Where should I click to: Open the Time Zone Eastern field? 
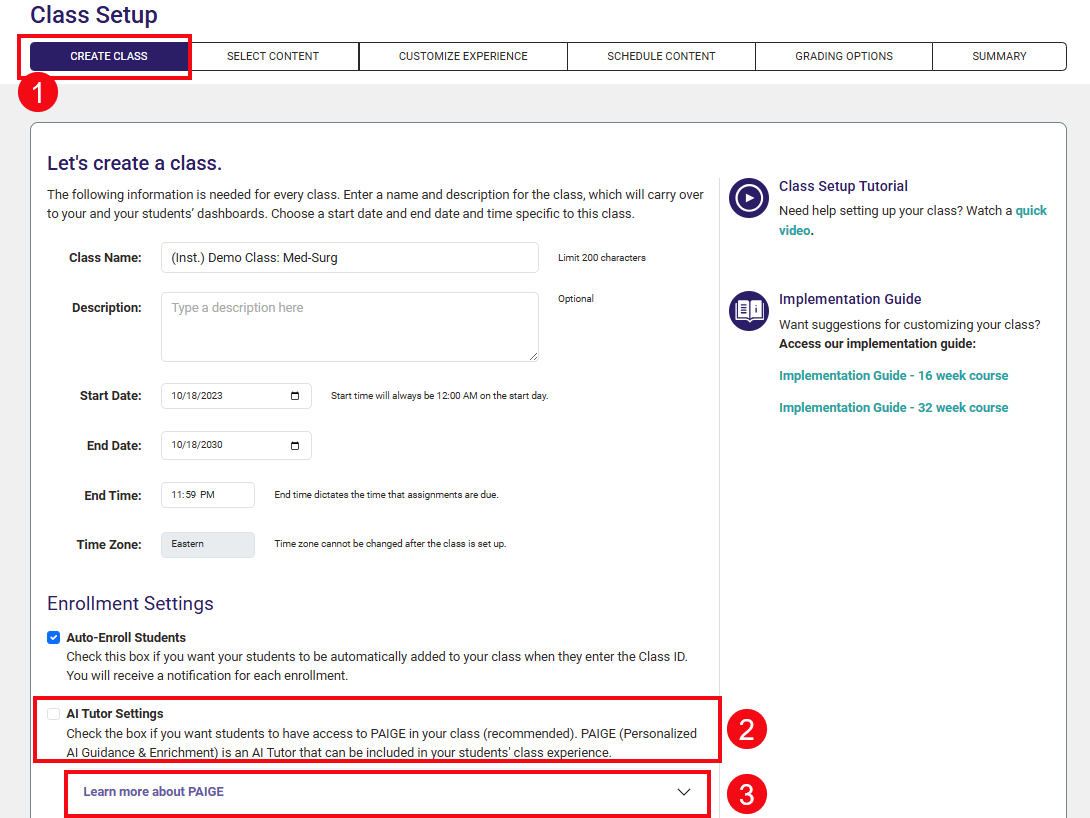coord(208,545)
